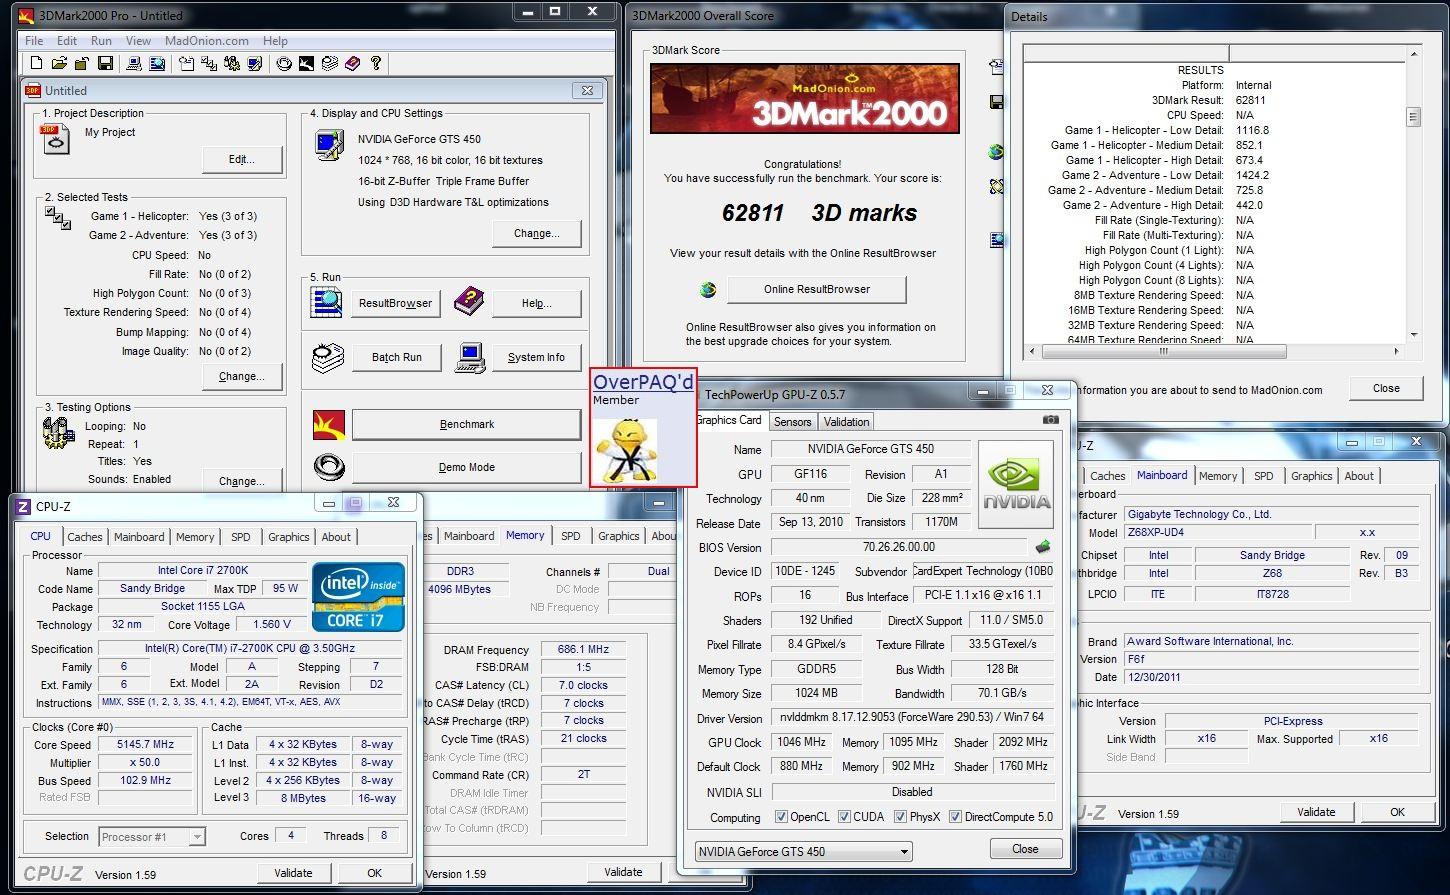Switch to the Validation tab in GPU-Z
Image resolution: width=1450 pixels, height=895 pixels.
847,422
